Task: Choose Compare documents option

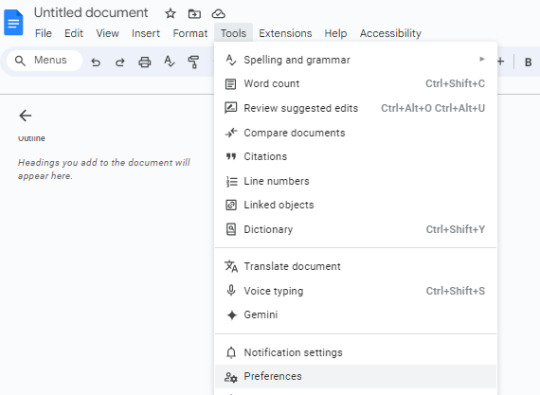Action: pos(355,133)
